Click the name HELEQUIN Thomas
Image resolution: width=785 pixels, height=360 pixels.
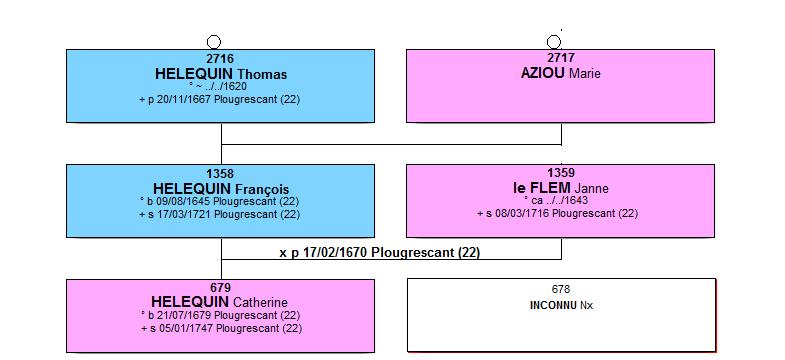tap(221, 74)
